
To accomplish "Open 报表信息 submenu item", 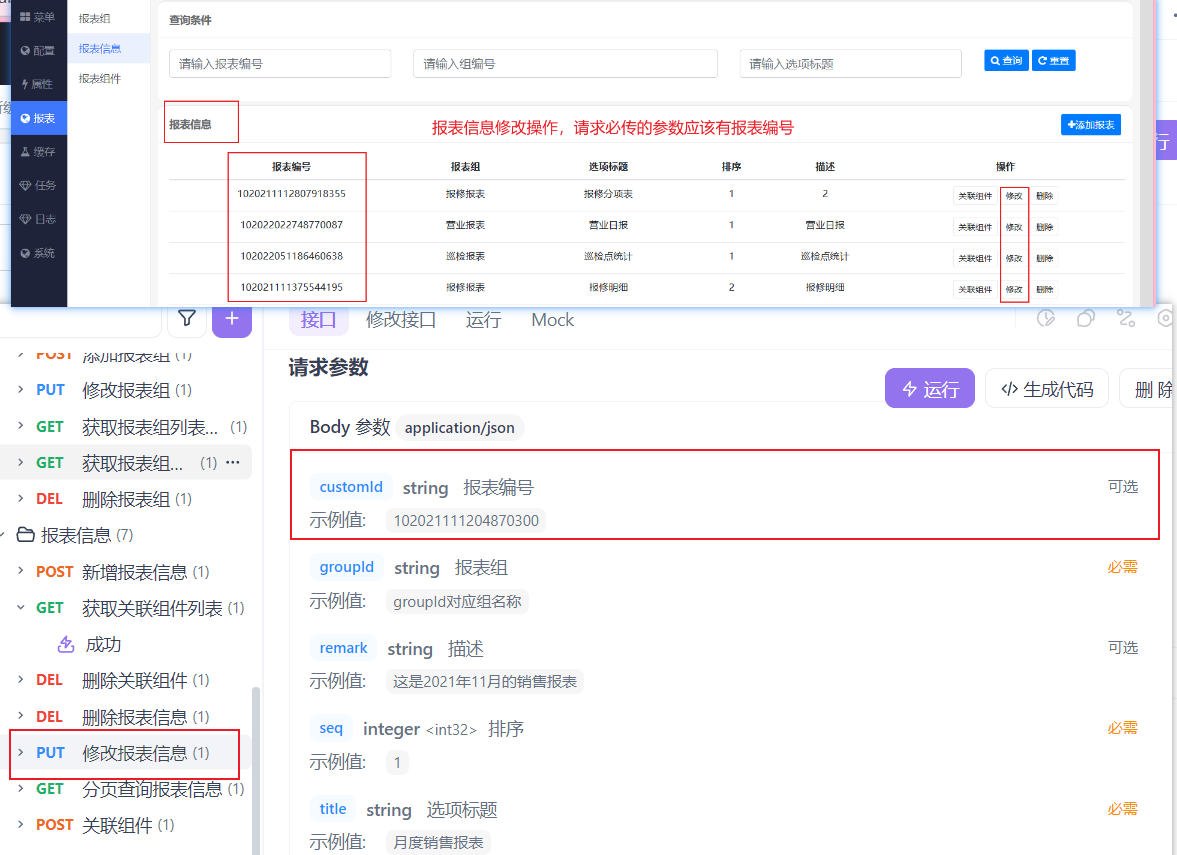I will pos(100,48).
